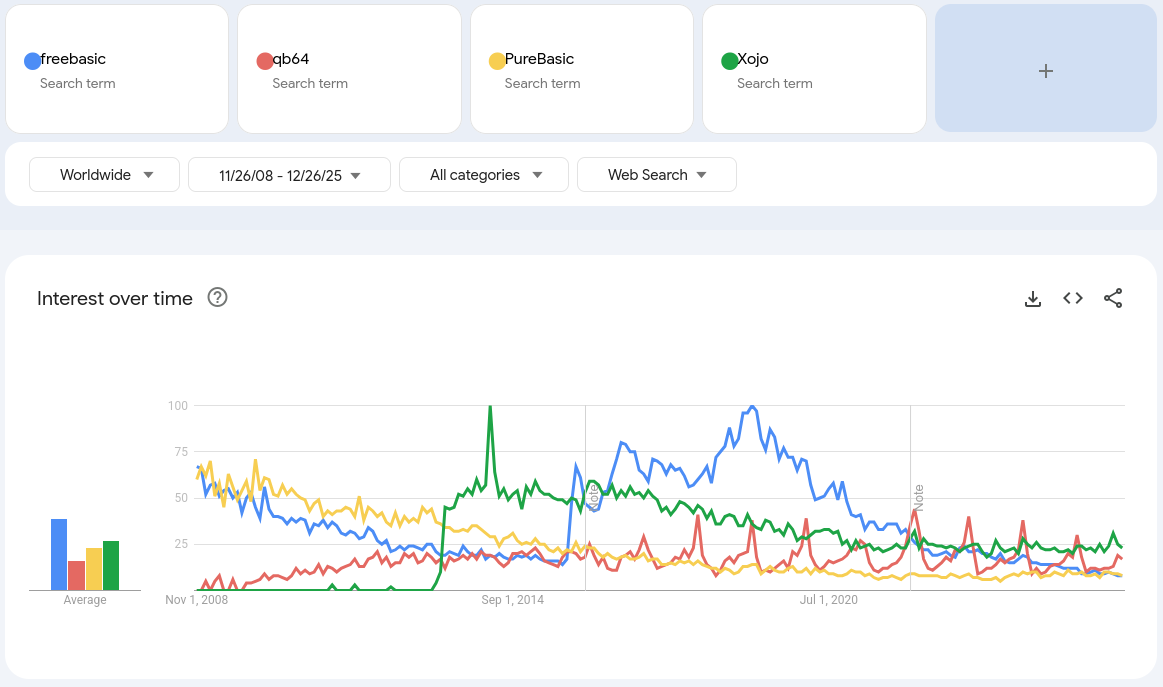Click the Note marker near 2016
The height and width of the screenshot is (687, 1163).
[x=593, y=497]
